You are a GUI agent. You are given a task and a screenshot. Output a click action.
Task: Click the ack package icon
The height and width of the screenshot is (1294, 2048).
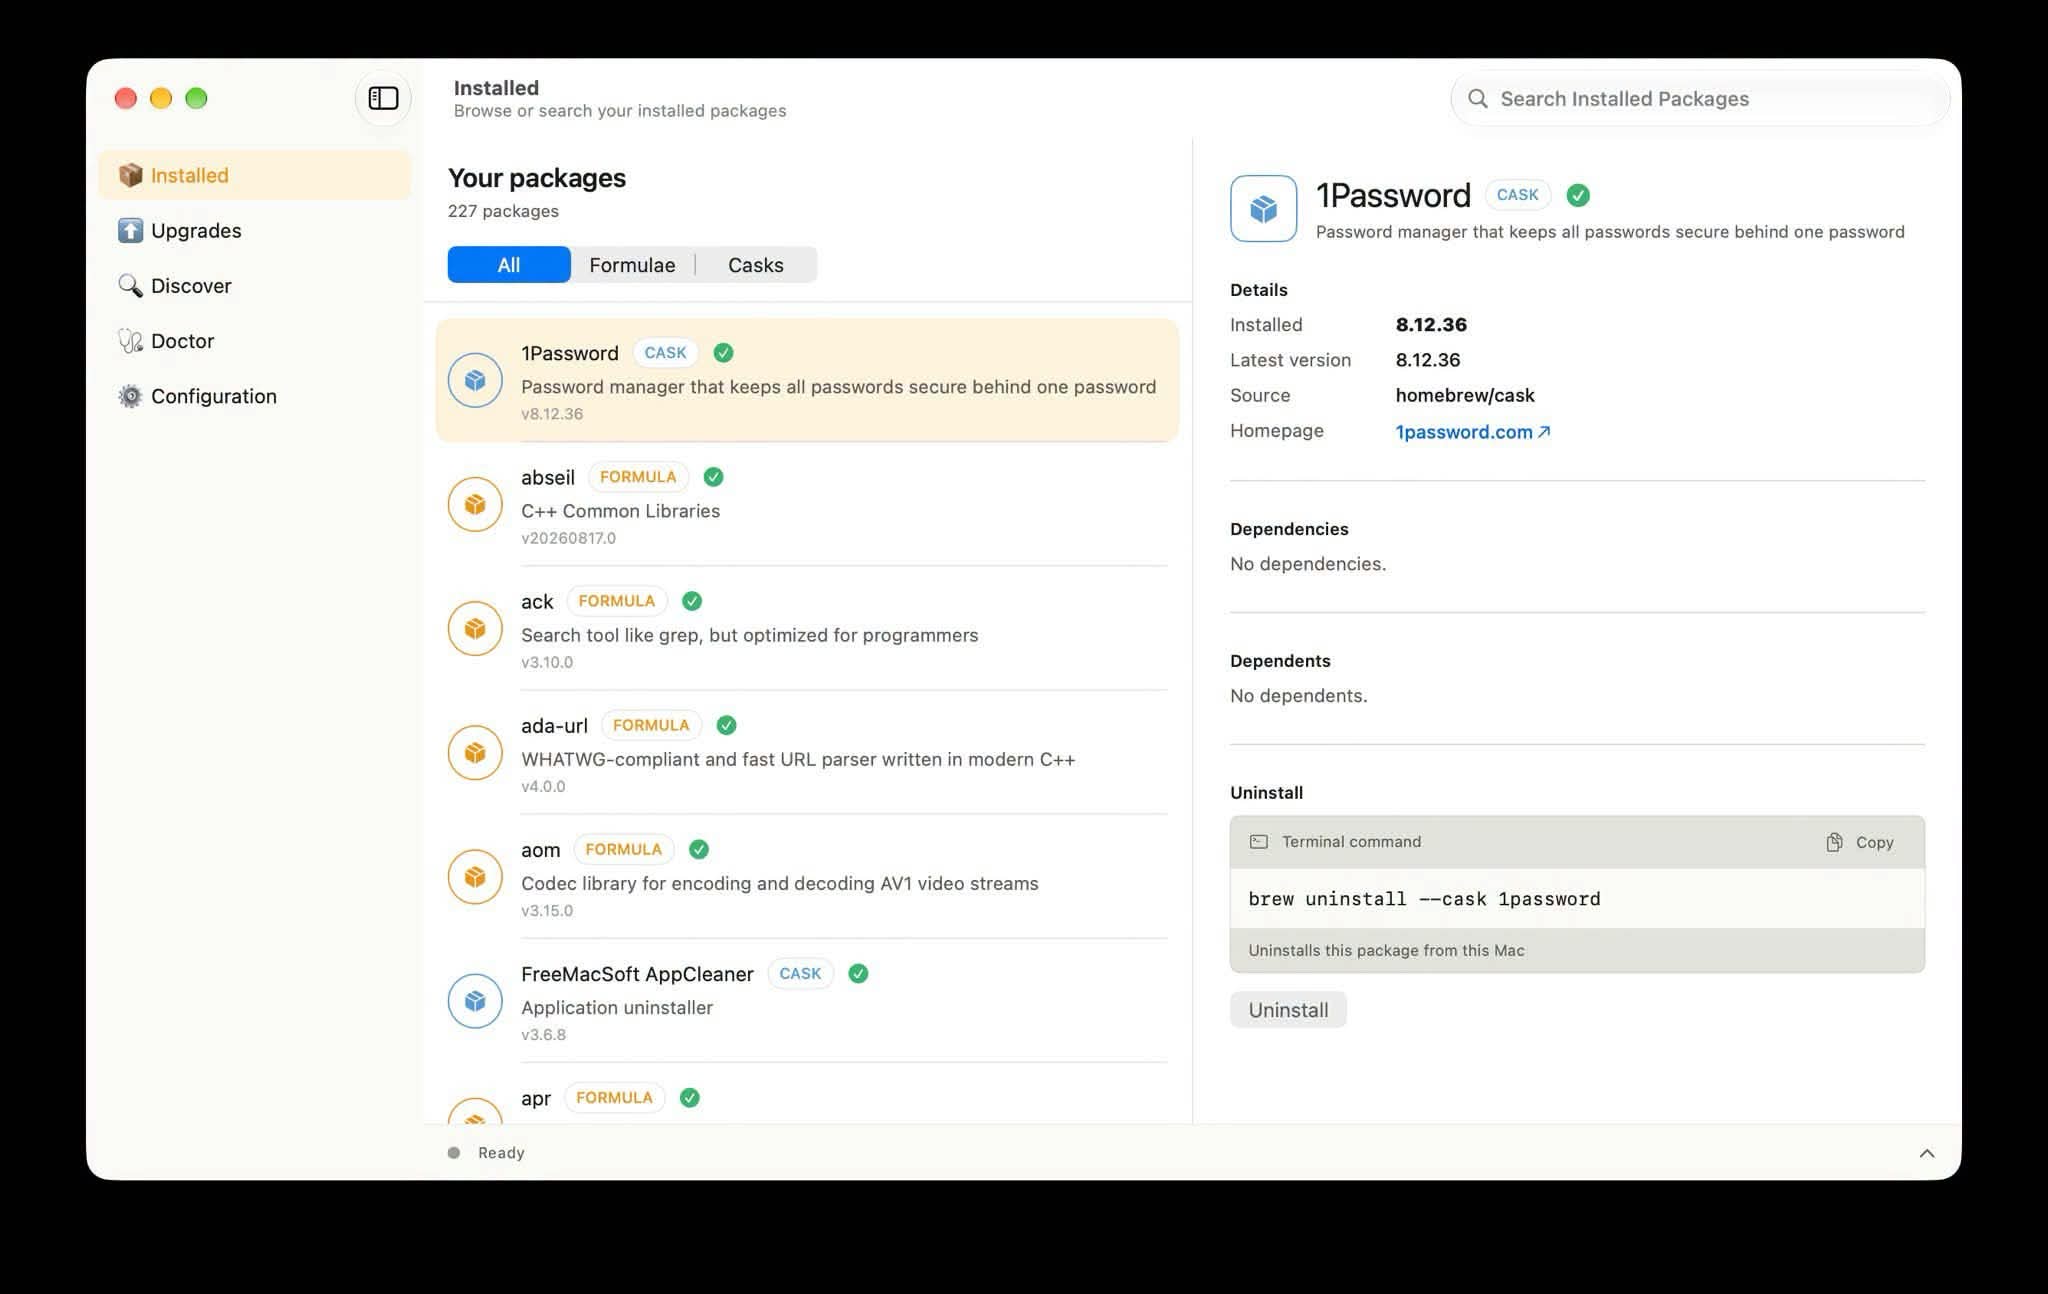click(475, 628)
